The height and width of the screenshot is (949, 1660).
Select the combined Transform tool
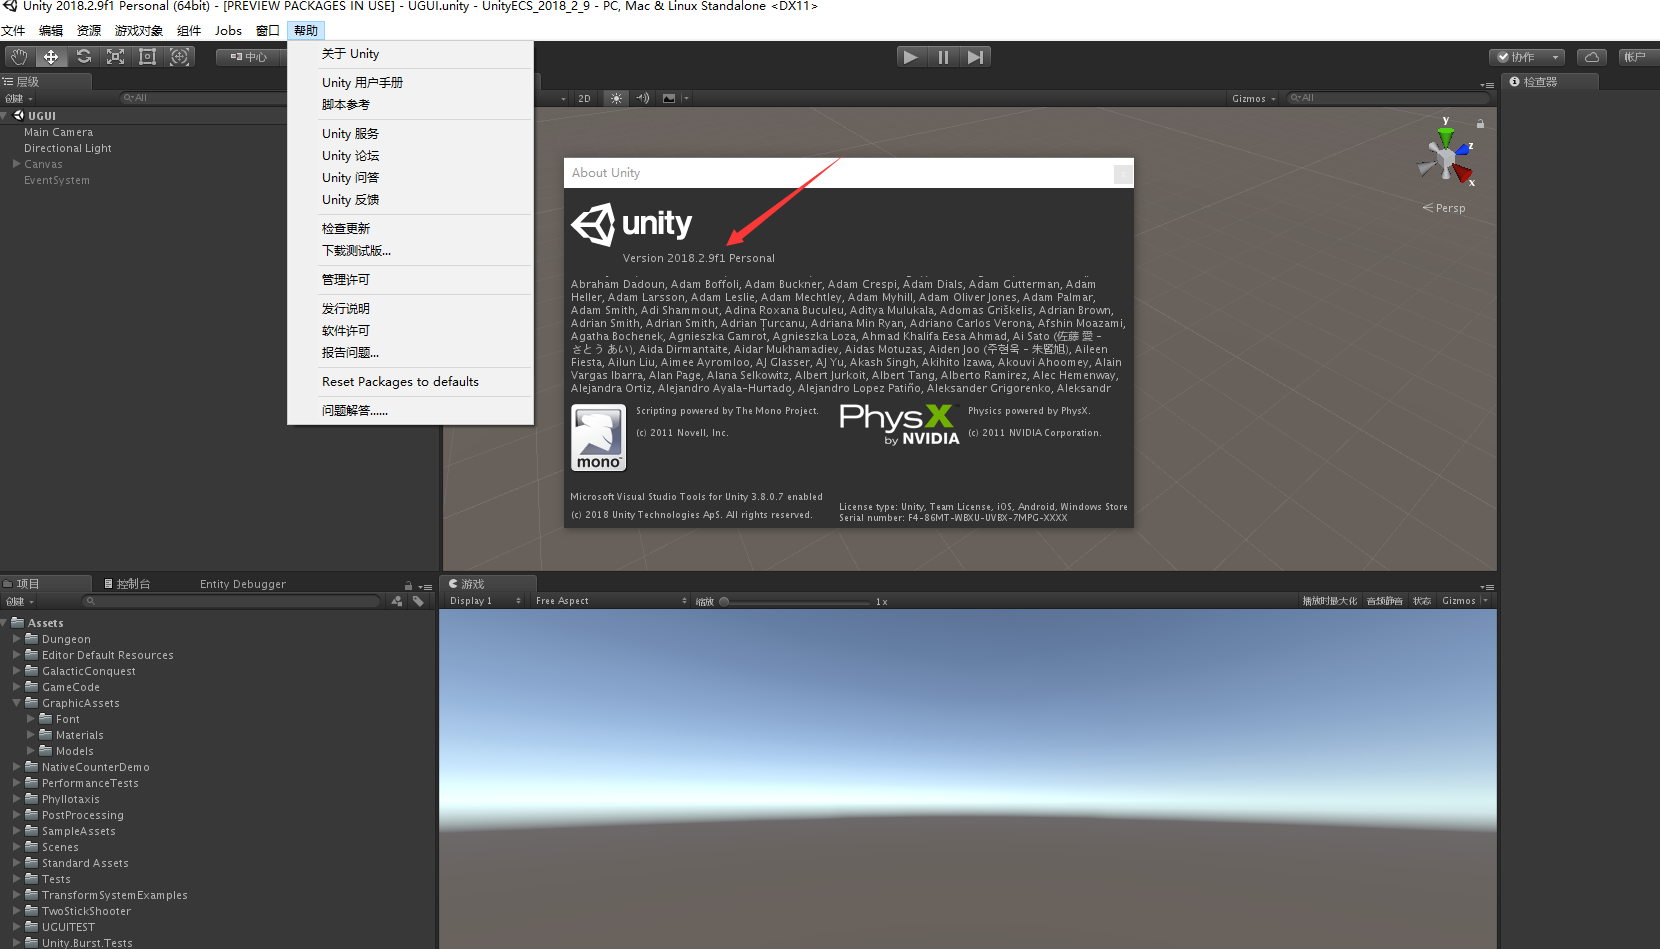click(x=180, y=57)
